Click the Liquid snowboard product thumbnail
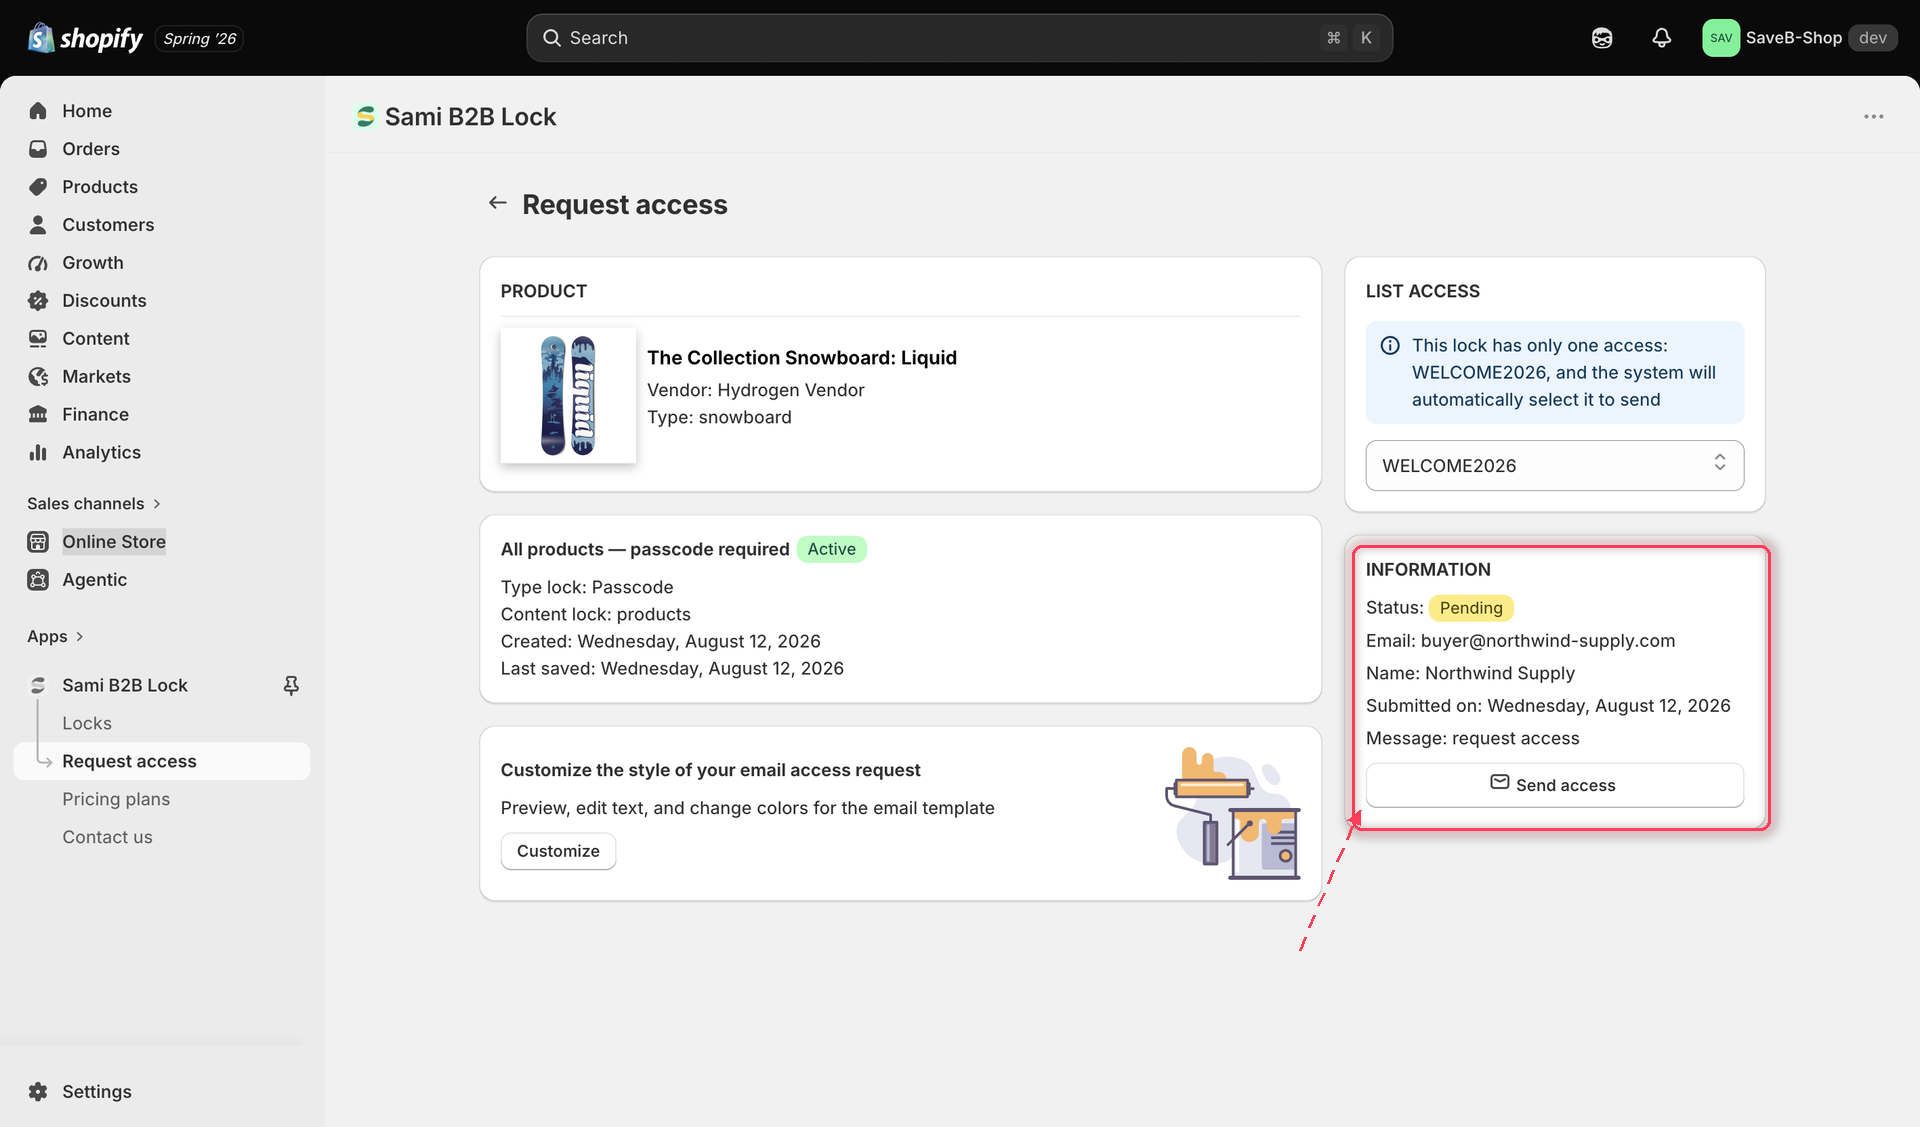Image resolution: width=1920 pixels, height=1127 pixels. [568, 396]
